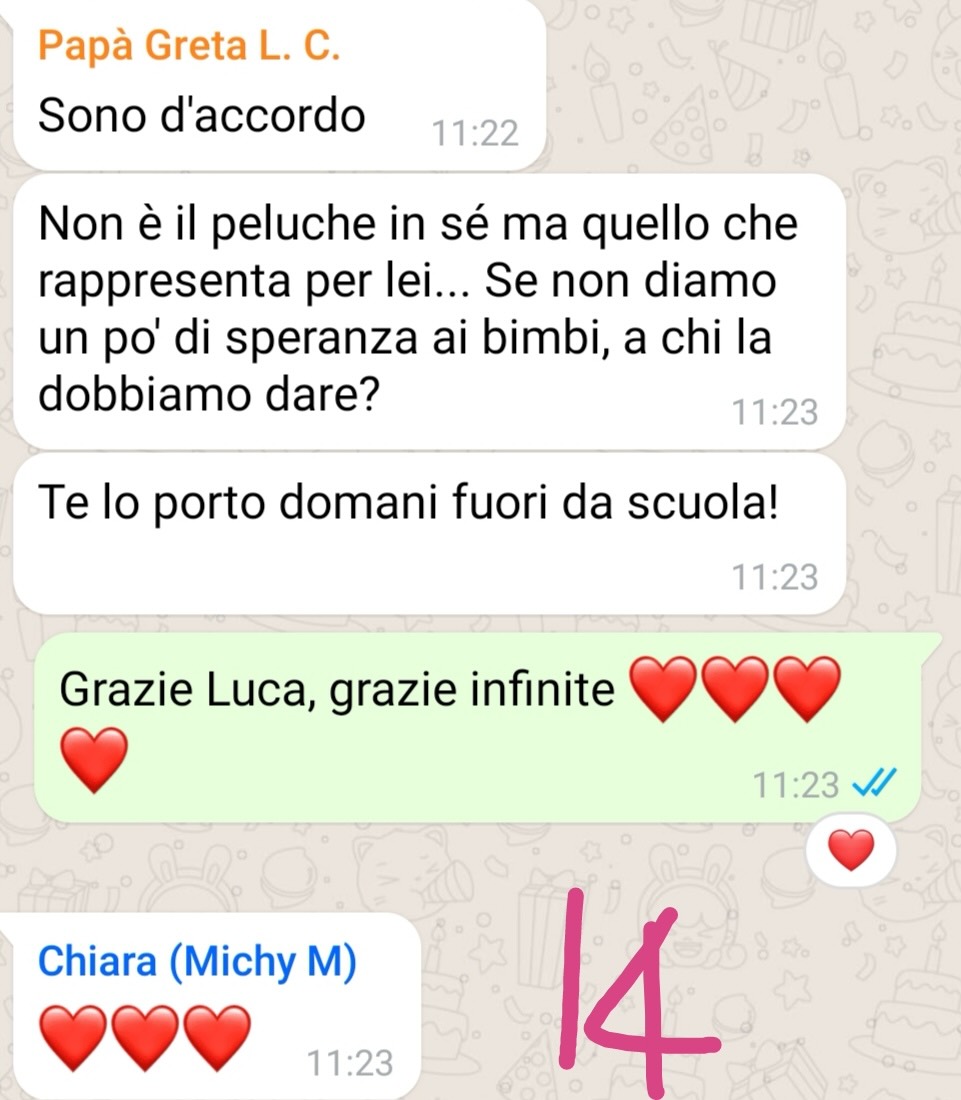Tap the first heart after 'grazie infinite'
The height and width of the screenshot is (1100, 961).
click(x=663, y=689)
